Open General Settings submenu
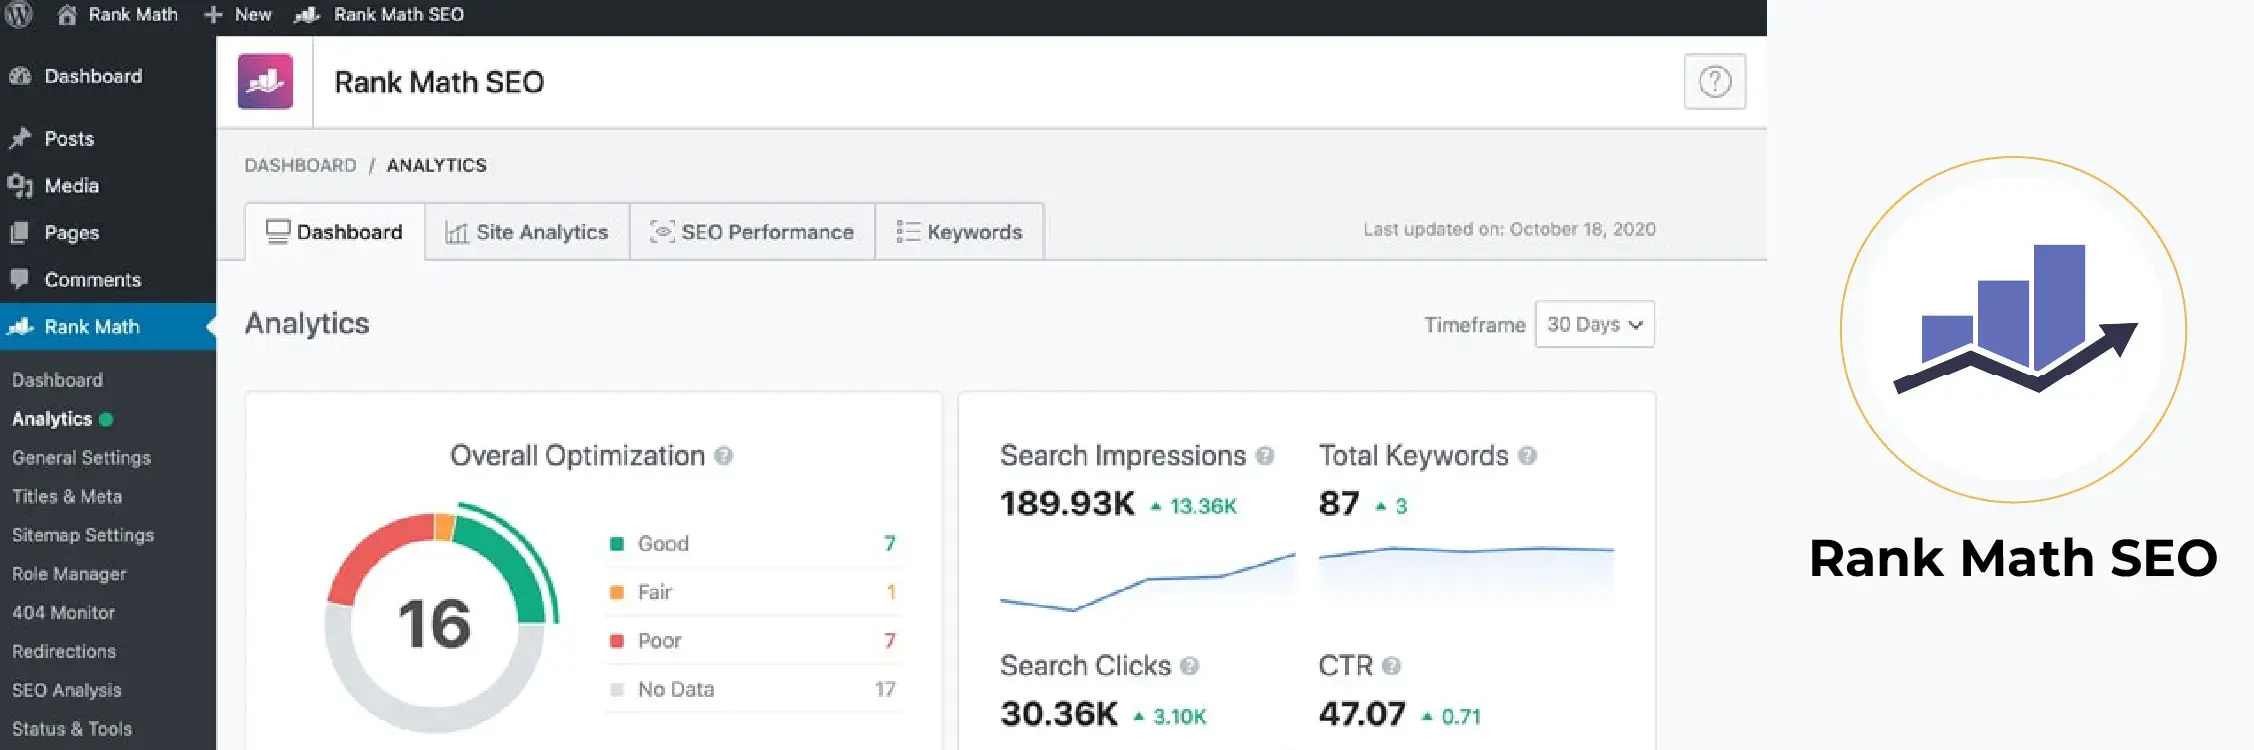Screen dimensions: 2254x750 coord(81,458)
